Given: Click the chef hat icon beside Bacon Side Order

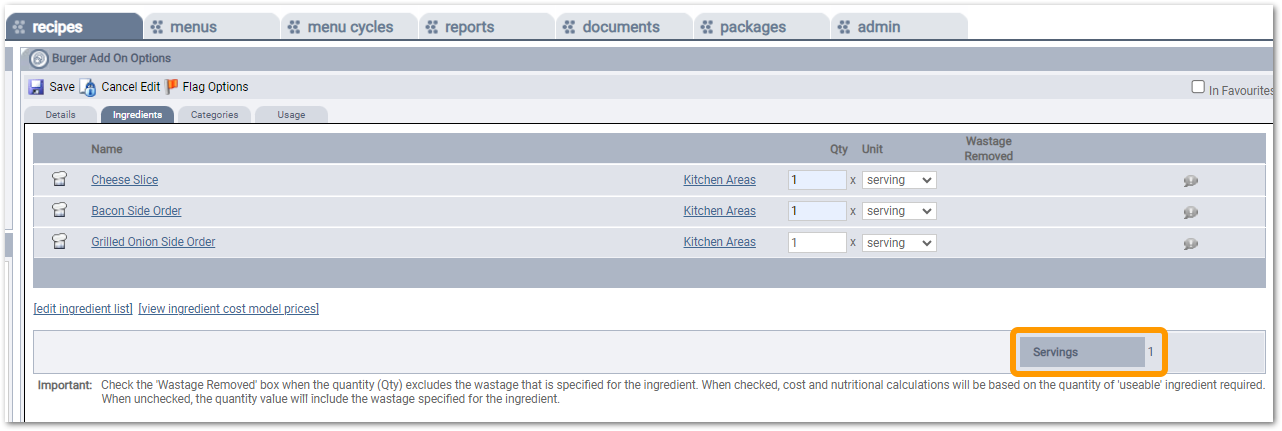Looking at the screenshot, I should pyautogui.click(x=60, y=211).
